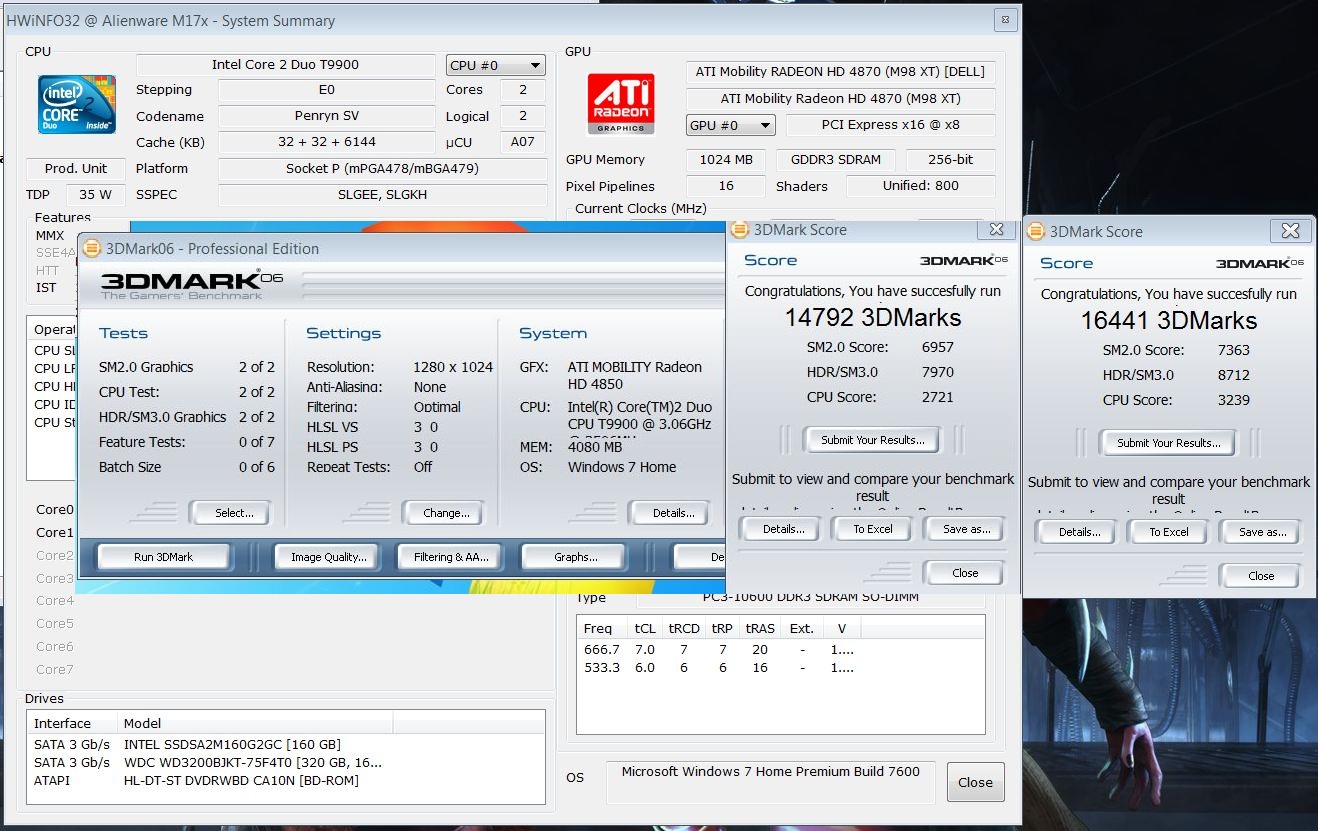The height and width of the screenshot is (831, 1318).
Task: Click the ATI Mobility RADEON HD 4870 [DELL] field
Action: [x=841, y=72]
